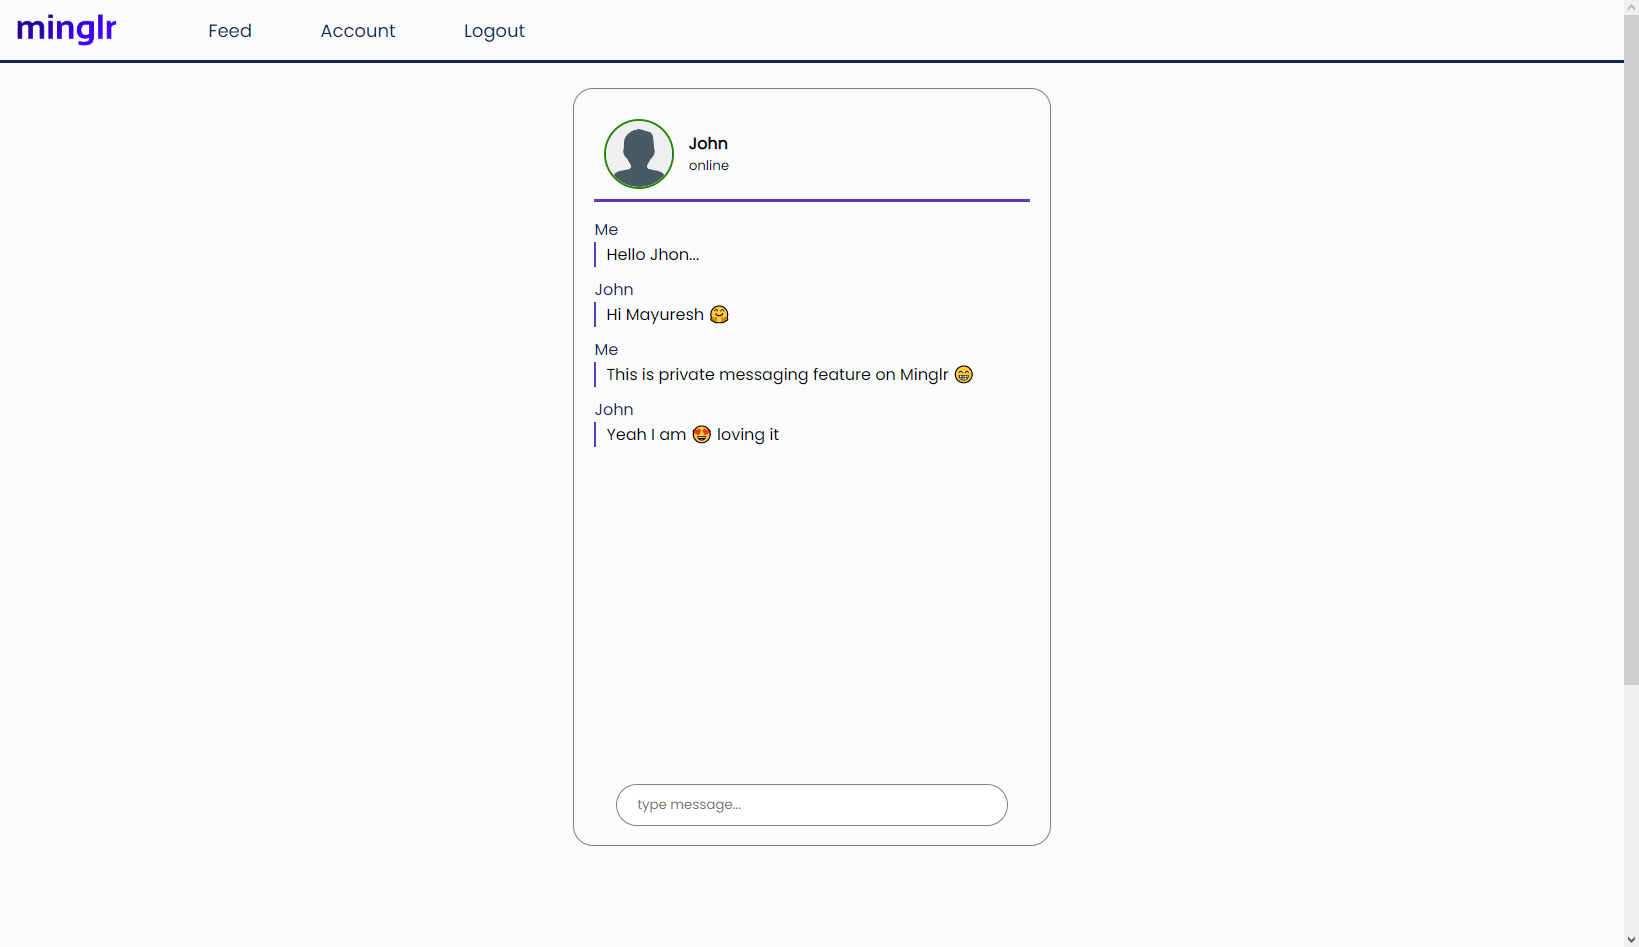Screen dimensions: 1639x947
Task: Click the online status text
Action: 709,166
